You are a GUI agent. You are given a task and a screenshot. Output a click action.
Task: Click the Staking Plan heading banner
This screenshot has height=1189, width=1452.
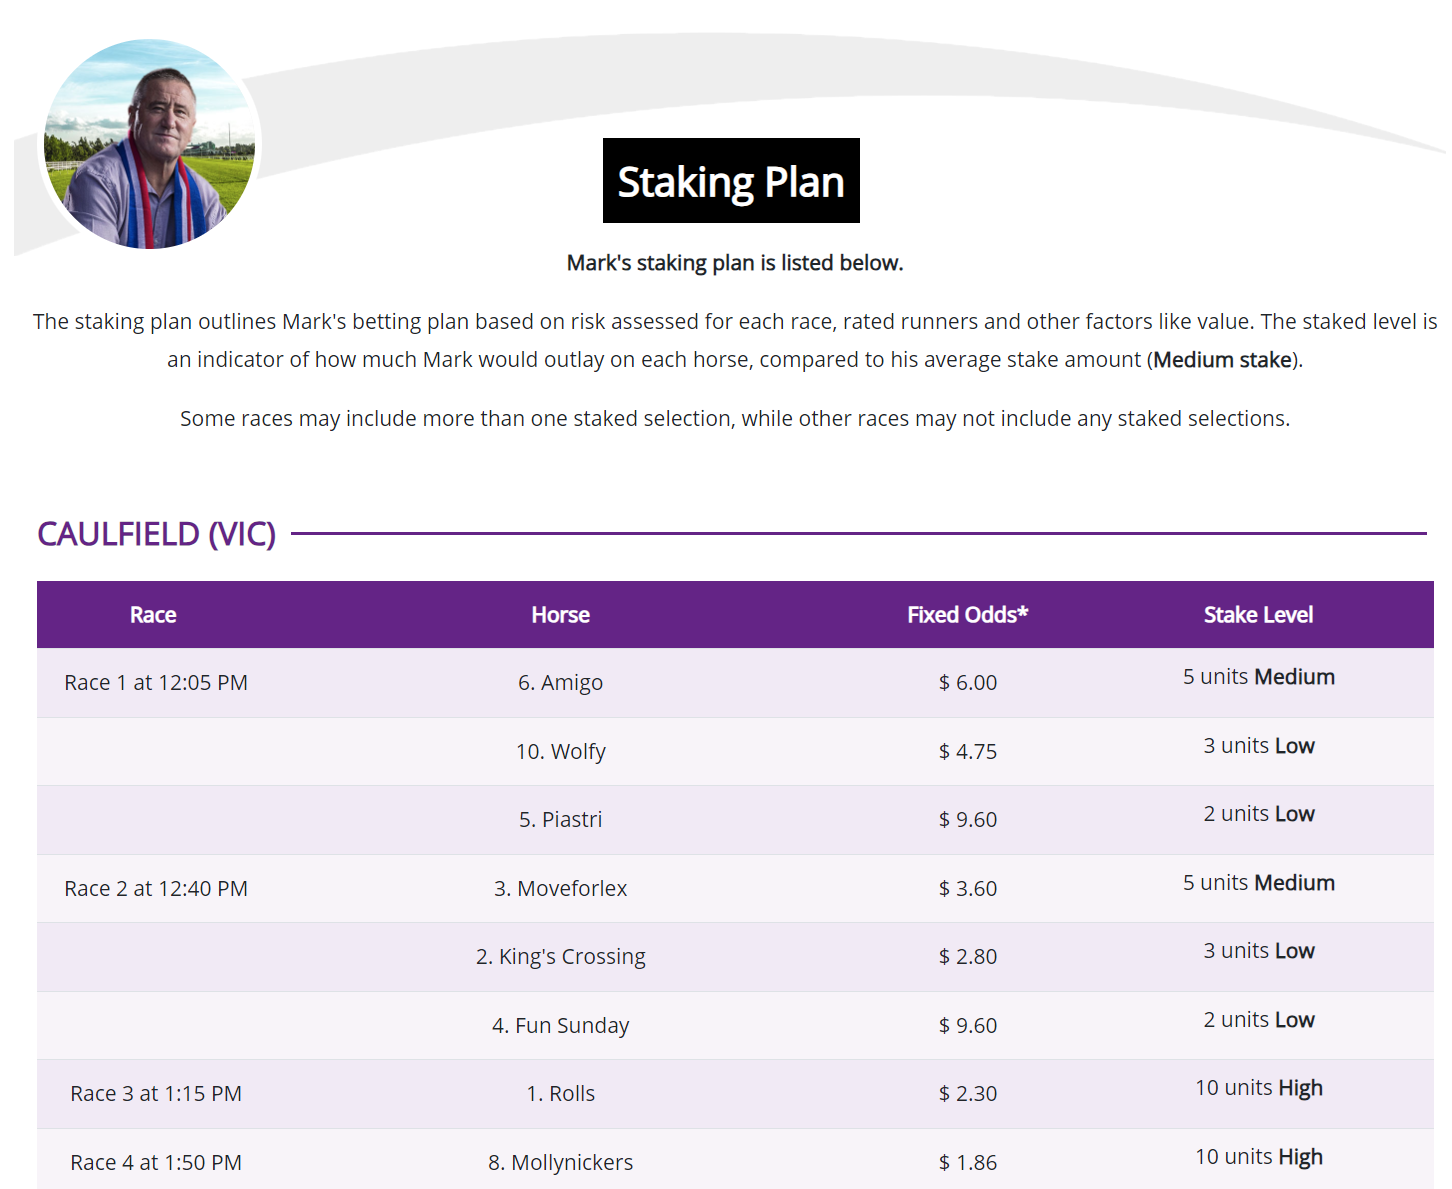tap(729, 181)
